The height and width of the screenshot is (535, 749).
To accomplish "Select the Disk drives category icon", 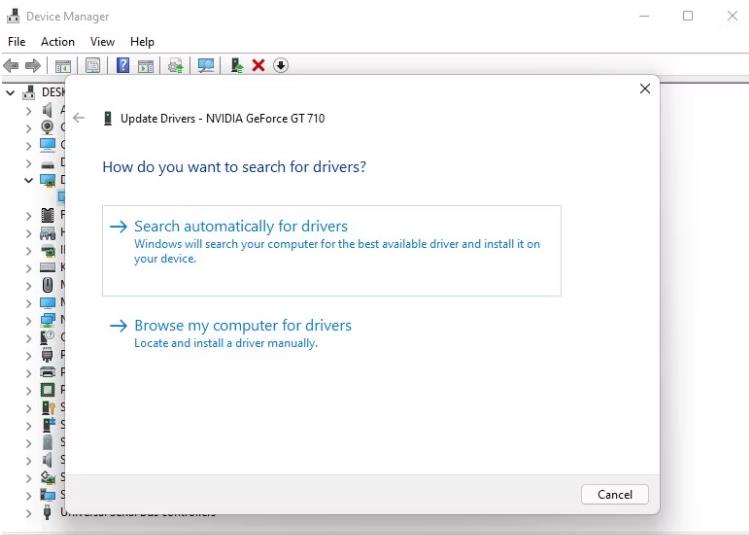I will click(x=47, y=165).
